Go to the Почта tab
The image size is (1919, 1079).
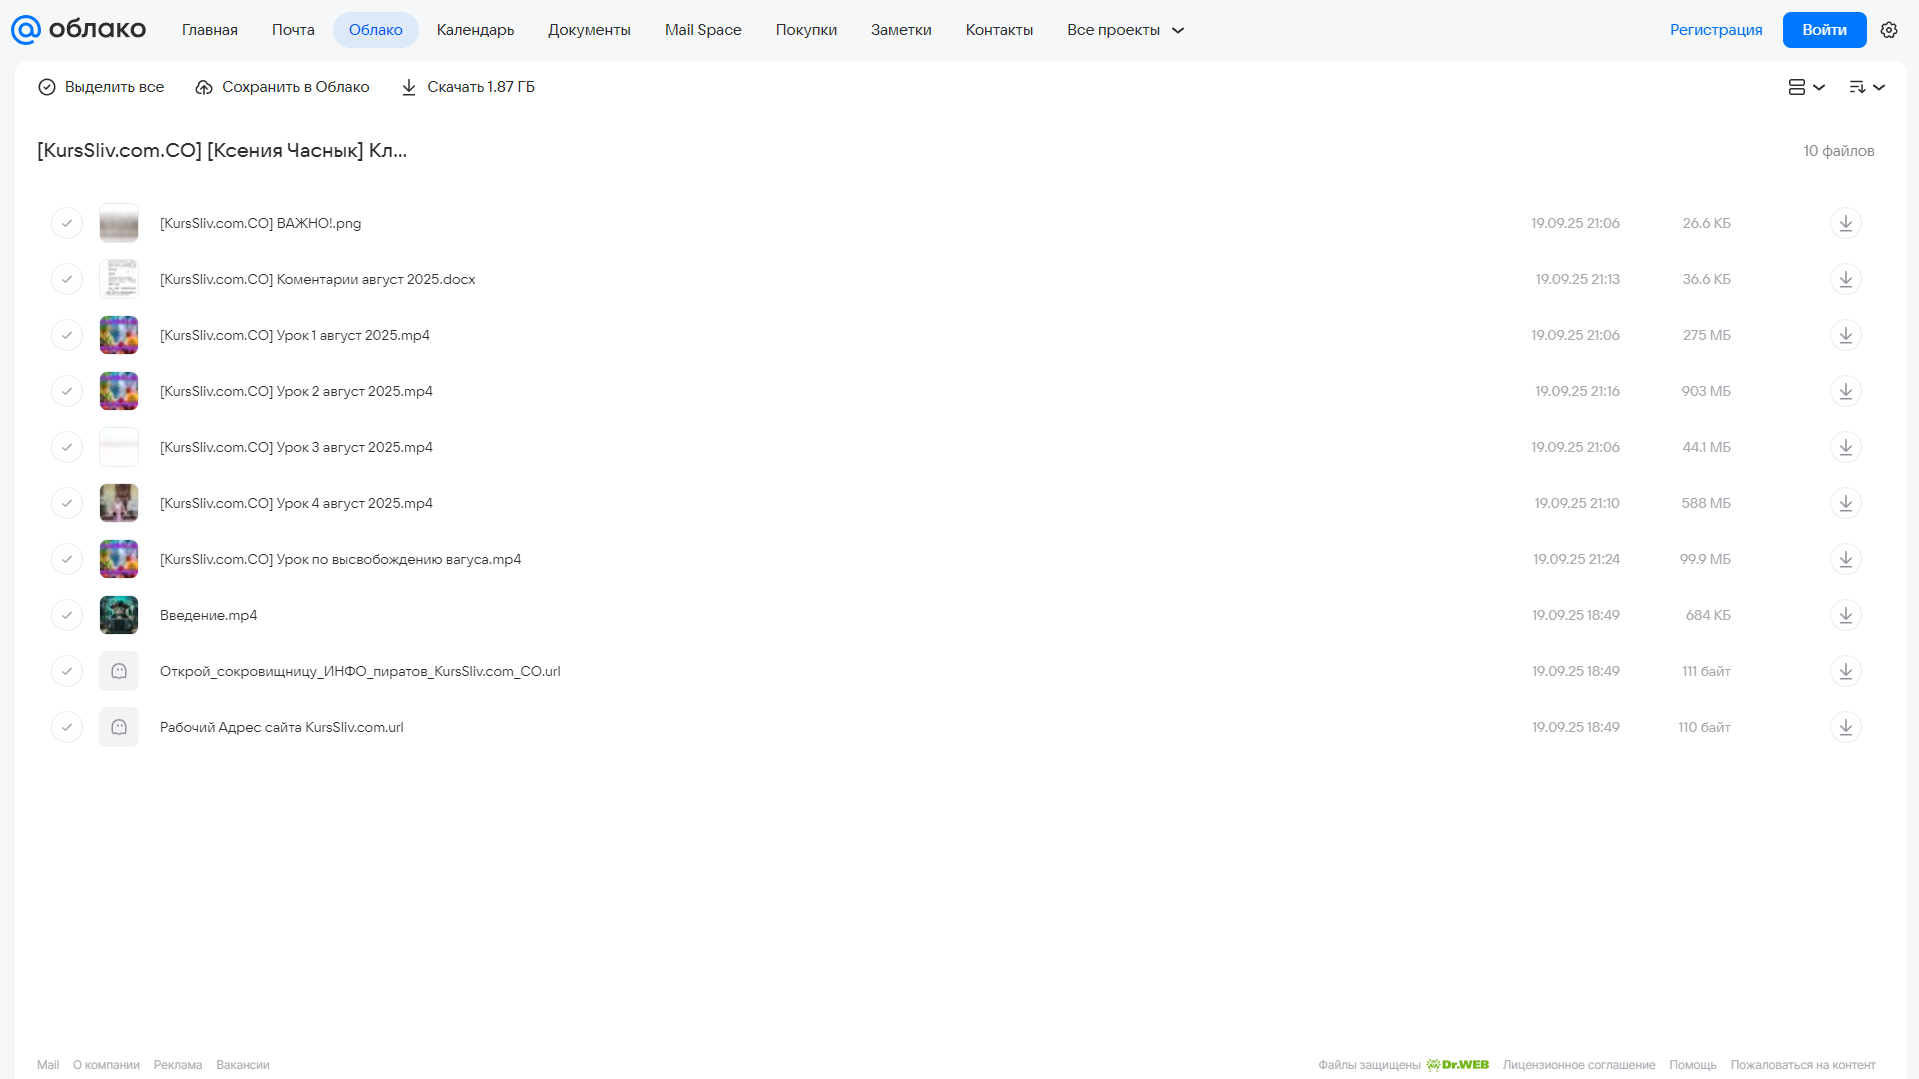click(x=293, y=30)
